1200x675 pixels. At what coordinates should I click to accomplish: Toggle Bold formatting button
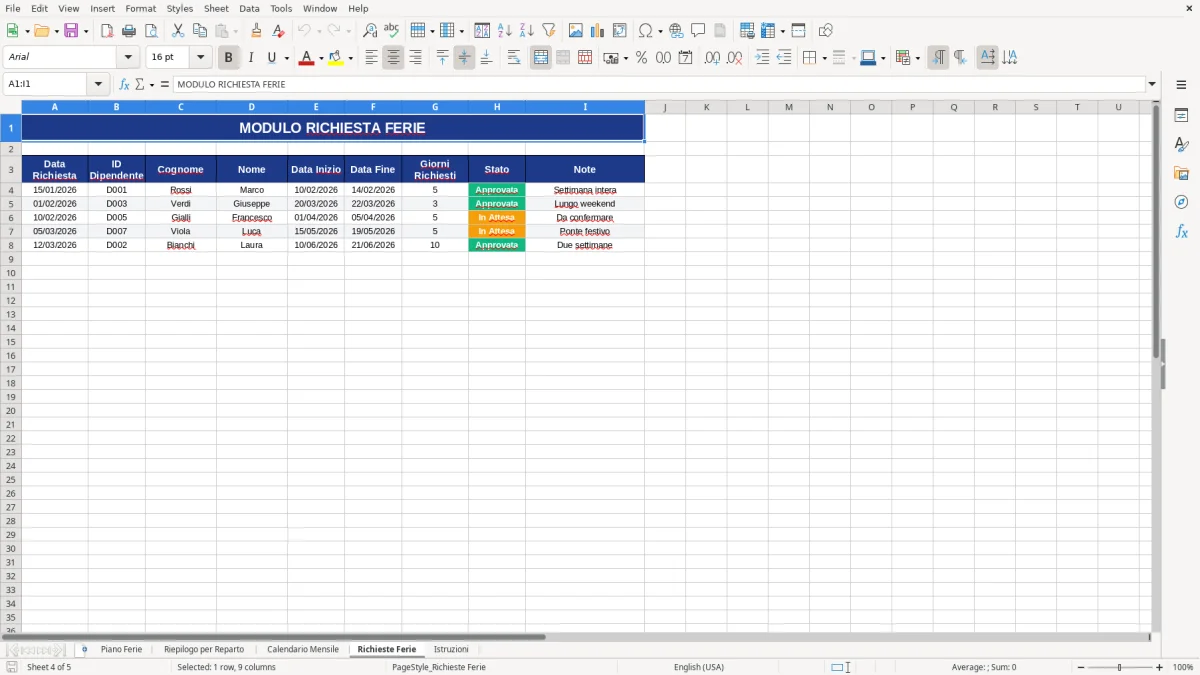pos(229,58)
